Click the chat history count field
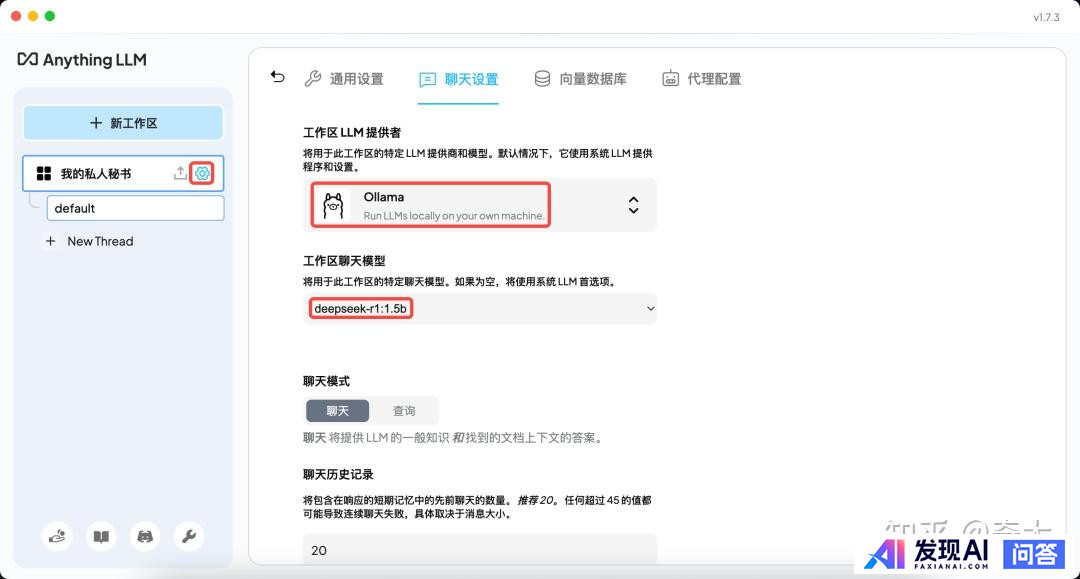The image size is (1080, 579). (480, 550)
